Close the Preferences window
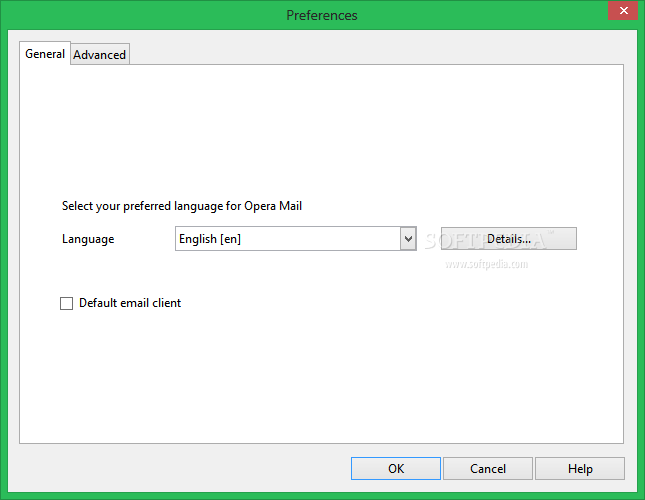Viewport: 645px width, 500px height. pyautogui.click(x=623, y=10)
